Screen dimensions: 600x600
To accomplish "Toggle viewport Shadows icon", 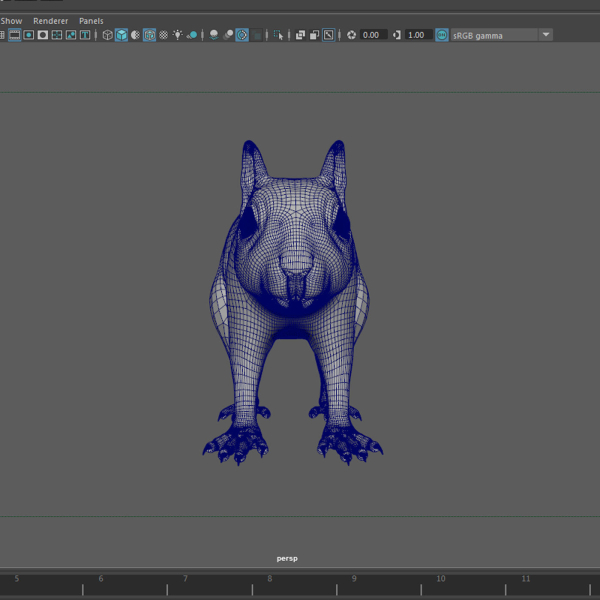I will click(x=192, y=35).
